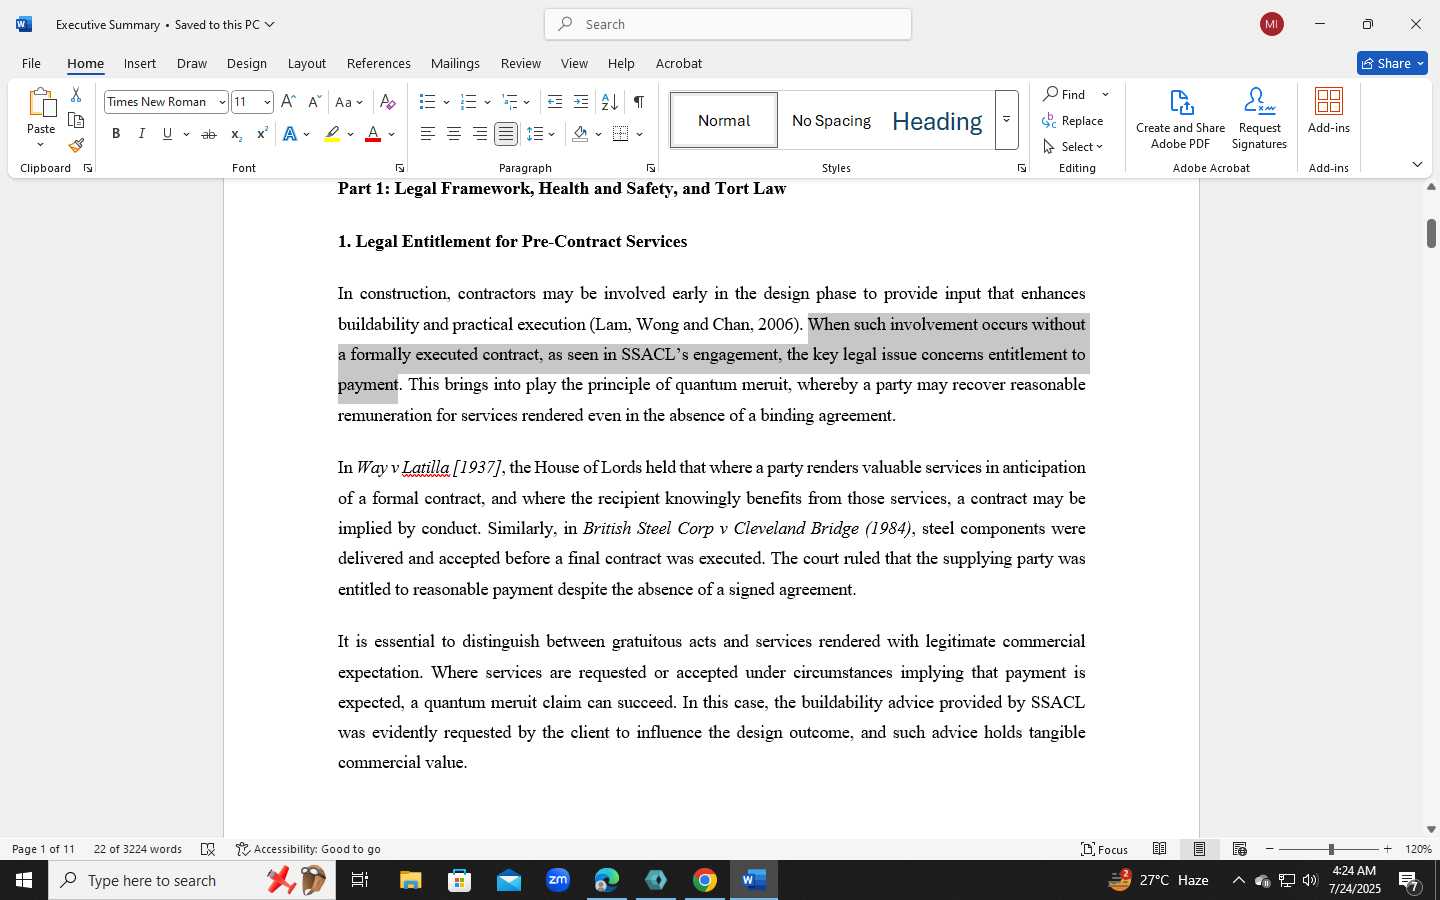1440x900 pixels.
Task: Open line spacing dropdown
Action: click(x=541, y=134)
